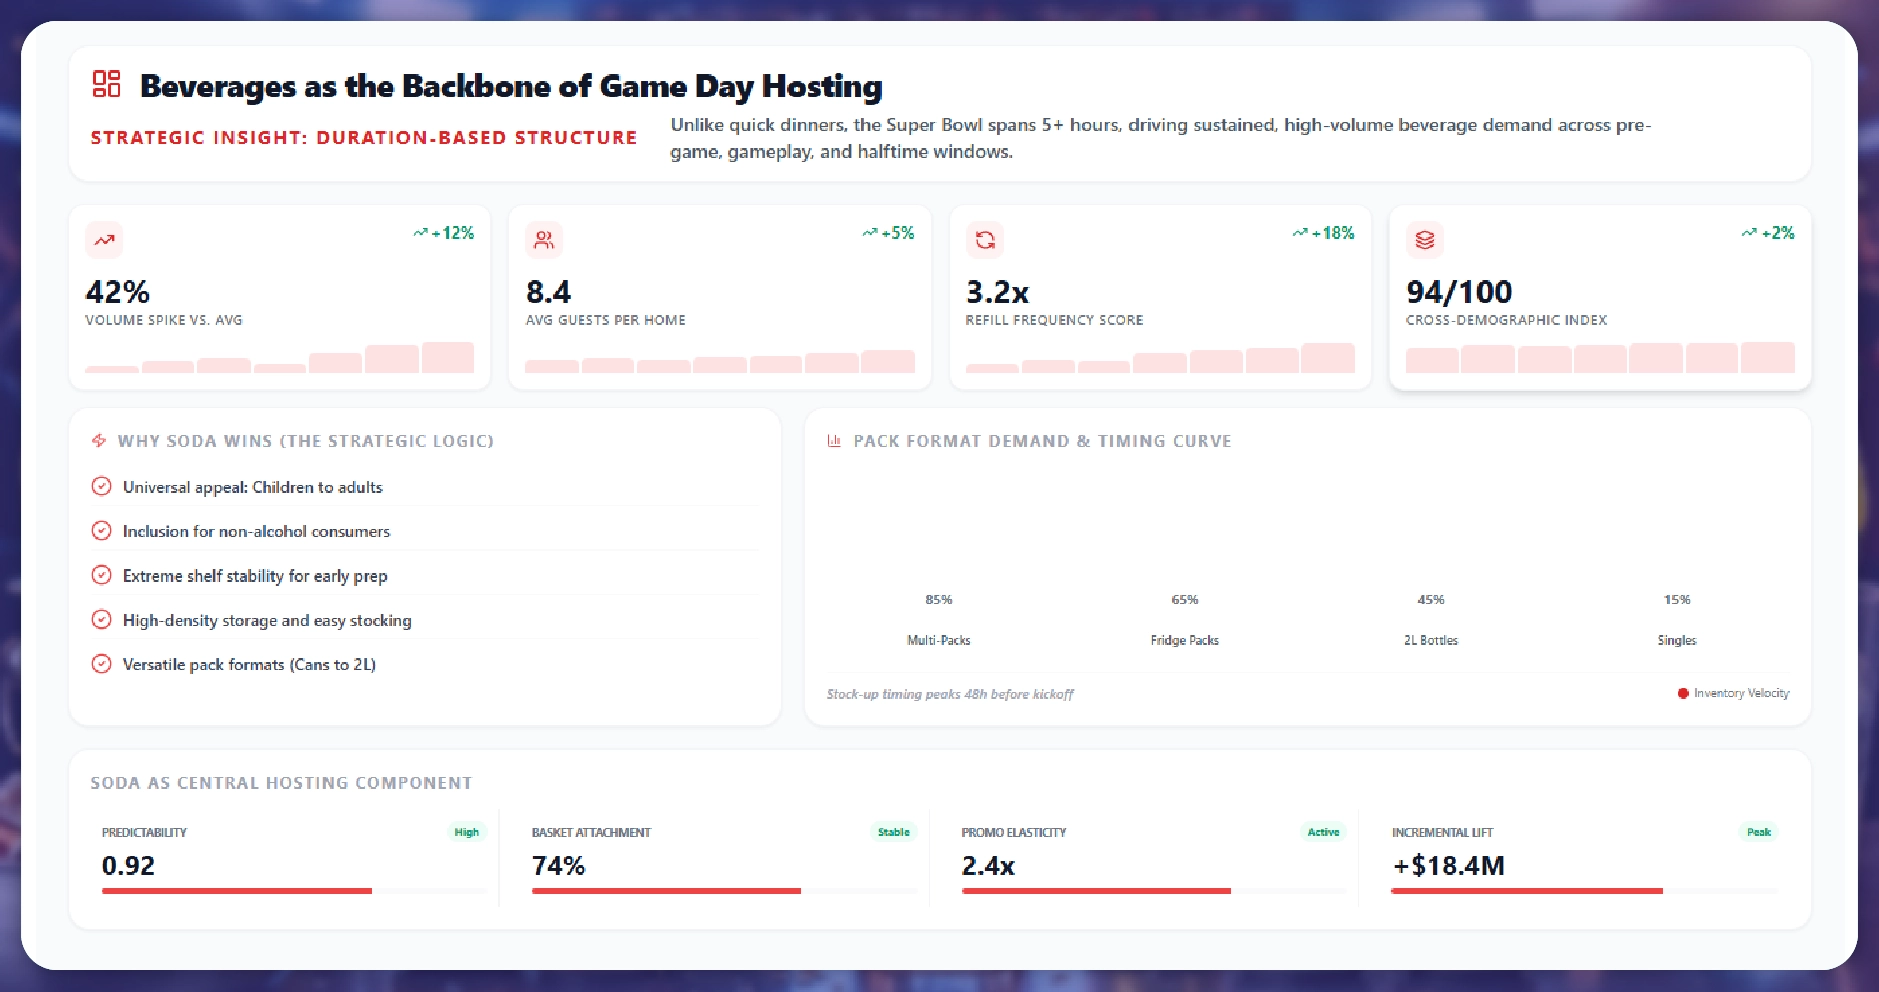This screenshot has width=1879, height=992.
Task: Click the check circle beside Extreme shelf stability
Action: tap(101, 575)
